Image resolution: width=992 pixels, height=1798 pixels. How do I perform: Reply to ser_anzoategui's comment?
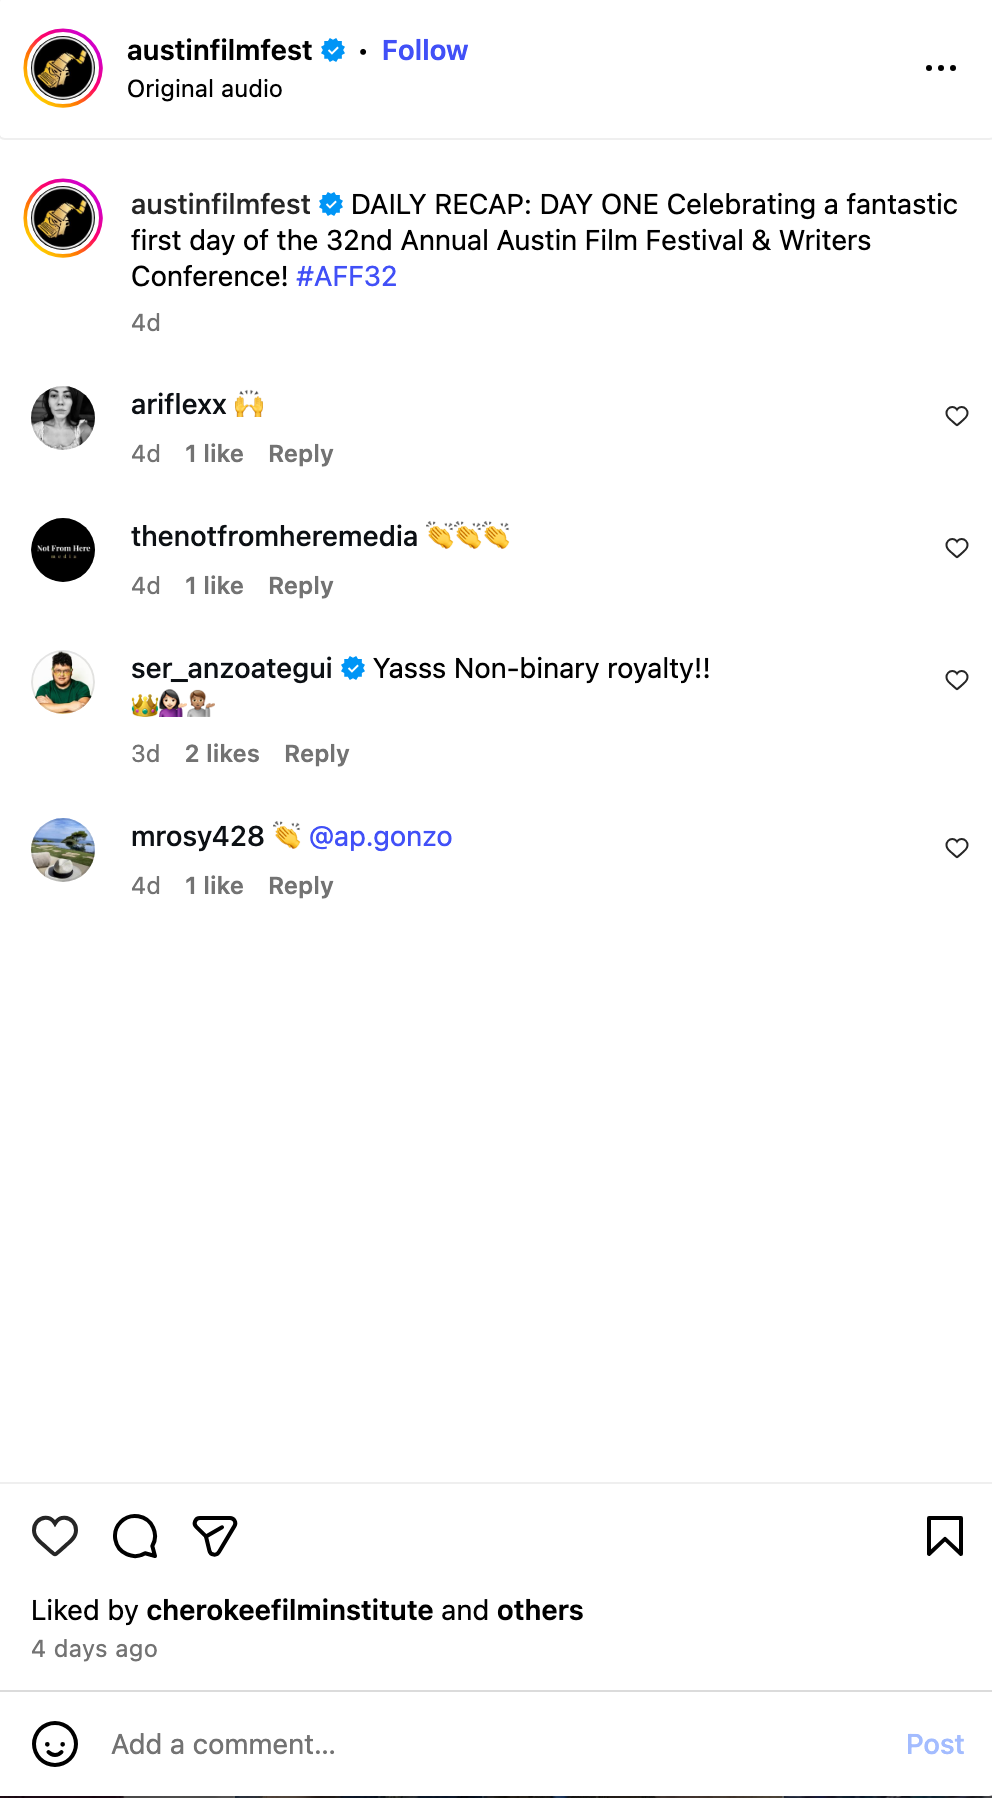click(316, 754)
